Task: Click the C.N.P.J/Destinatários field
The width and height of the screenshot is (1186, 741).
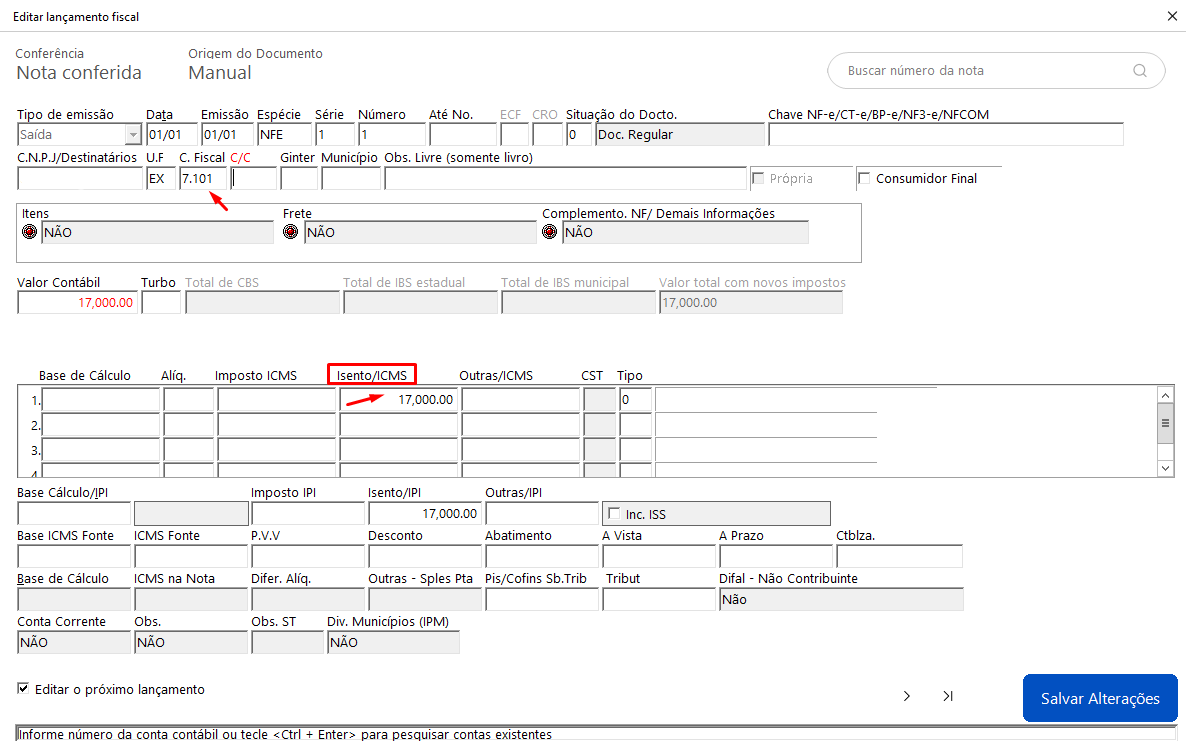Action: [x=79, y=178]
